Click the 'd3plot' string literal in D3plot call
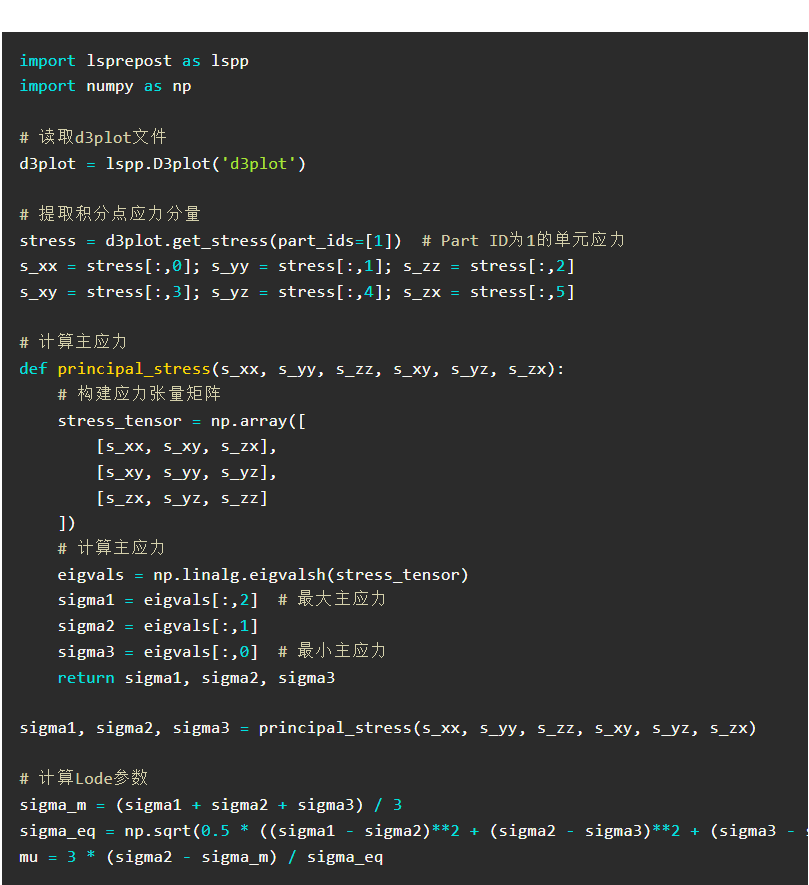Viewport: 809px width, 885px height. (258, 164)
